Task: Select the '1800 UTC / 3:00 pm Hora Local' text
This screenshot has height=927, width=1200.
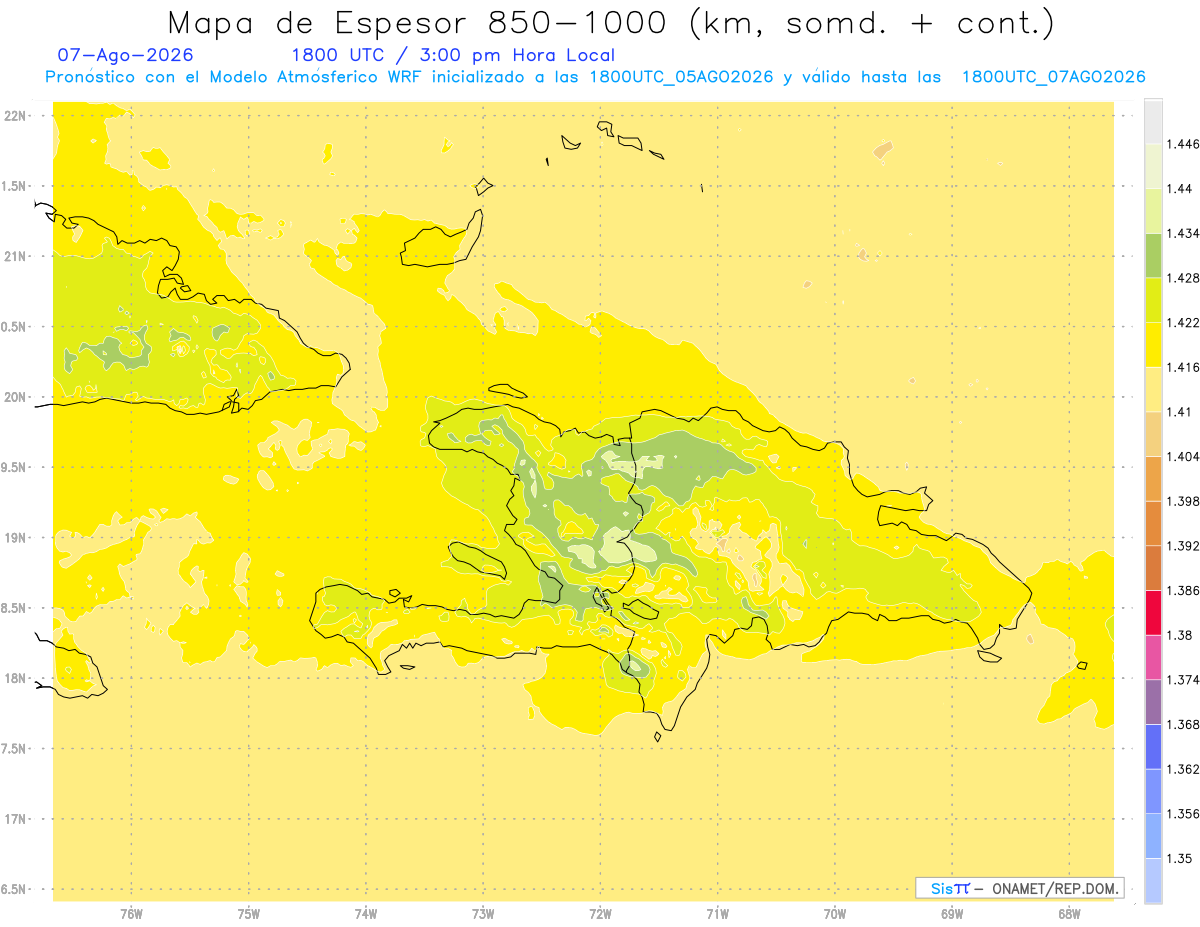Action: (452, 55)
